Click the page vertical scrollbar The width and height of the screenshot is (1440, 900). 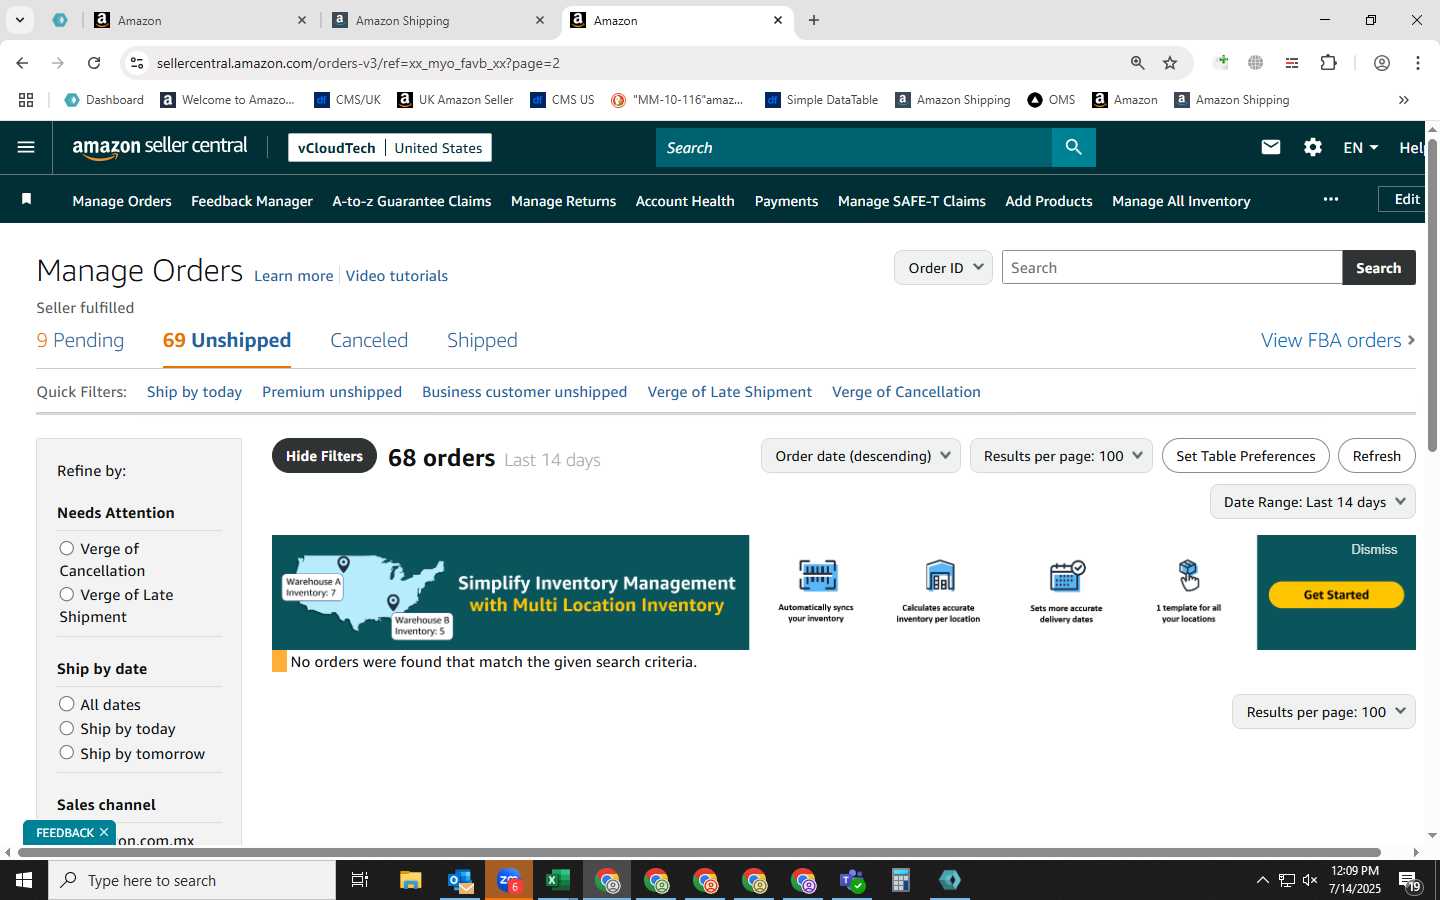coord(1432,295)
